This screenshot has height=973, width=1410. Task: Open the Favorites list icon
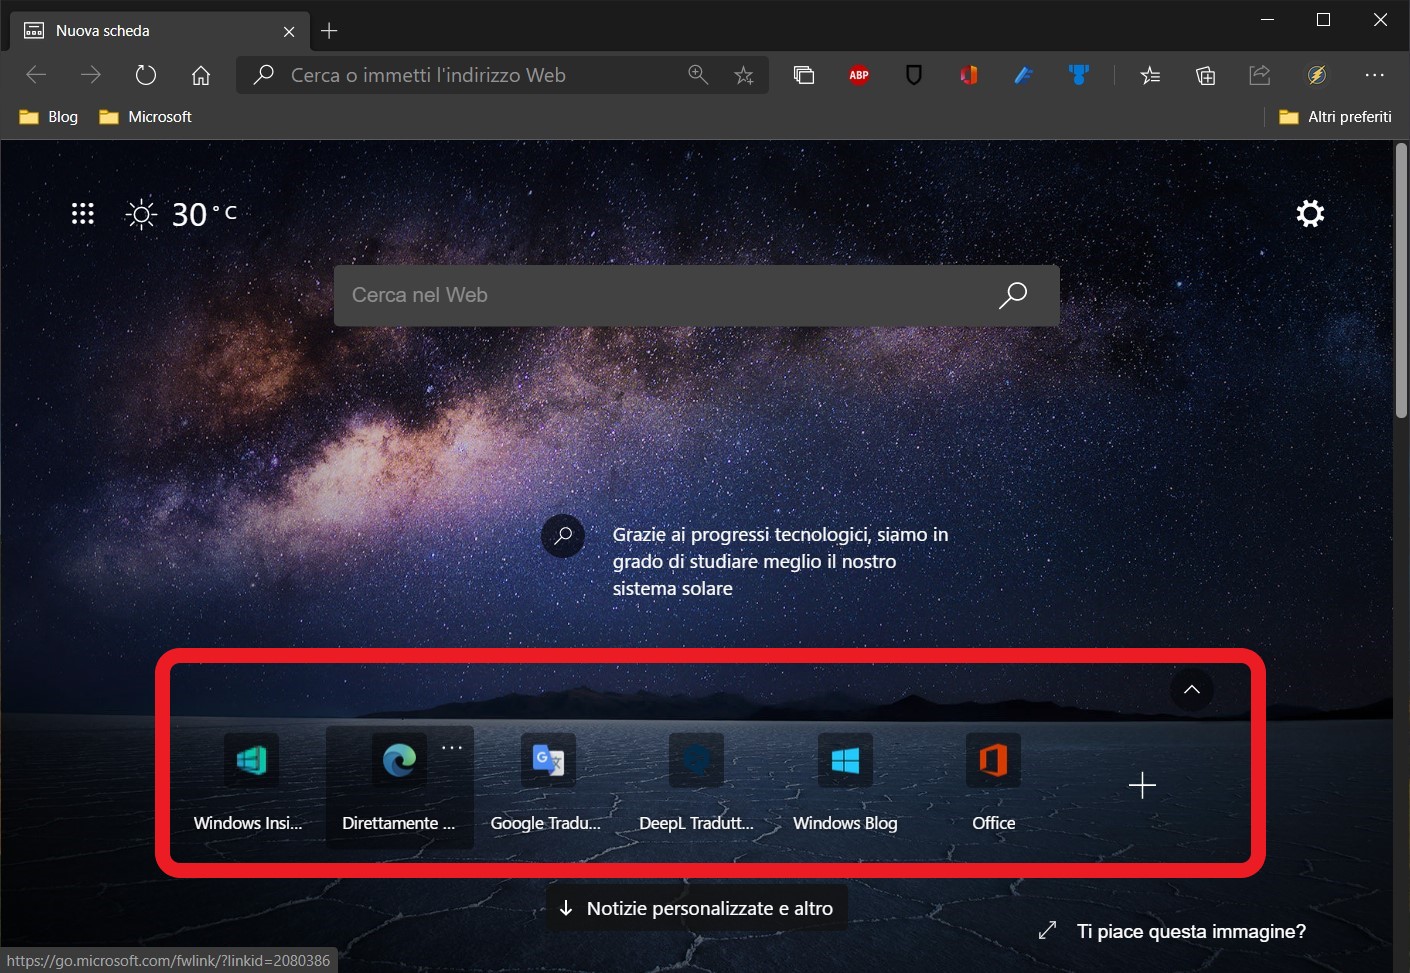(x=1150, y=75)
